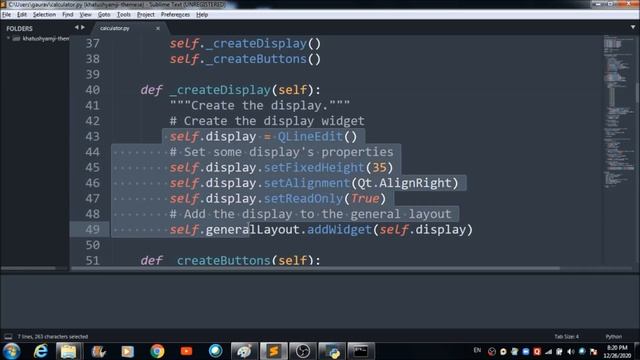Go to previous tab with left arrow

tap(76, 27)
